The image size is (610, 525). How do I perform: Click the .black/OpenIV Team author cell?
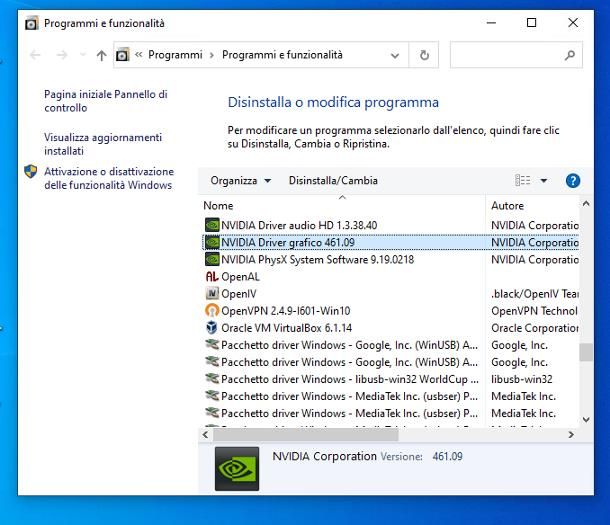tap(535, 294)
